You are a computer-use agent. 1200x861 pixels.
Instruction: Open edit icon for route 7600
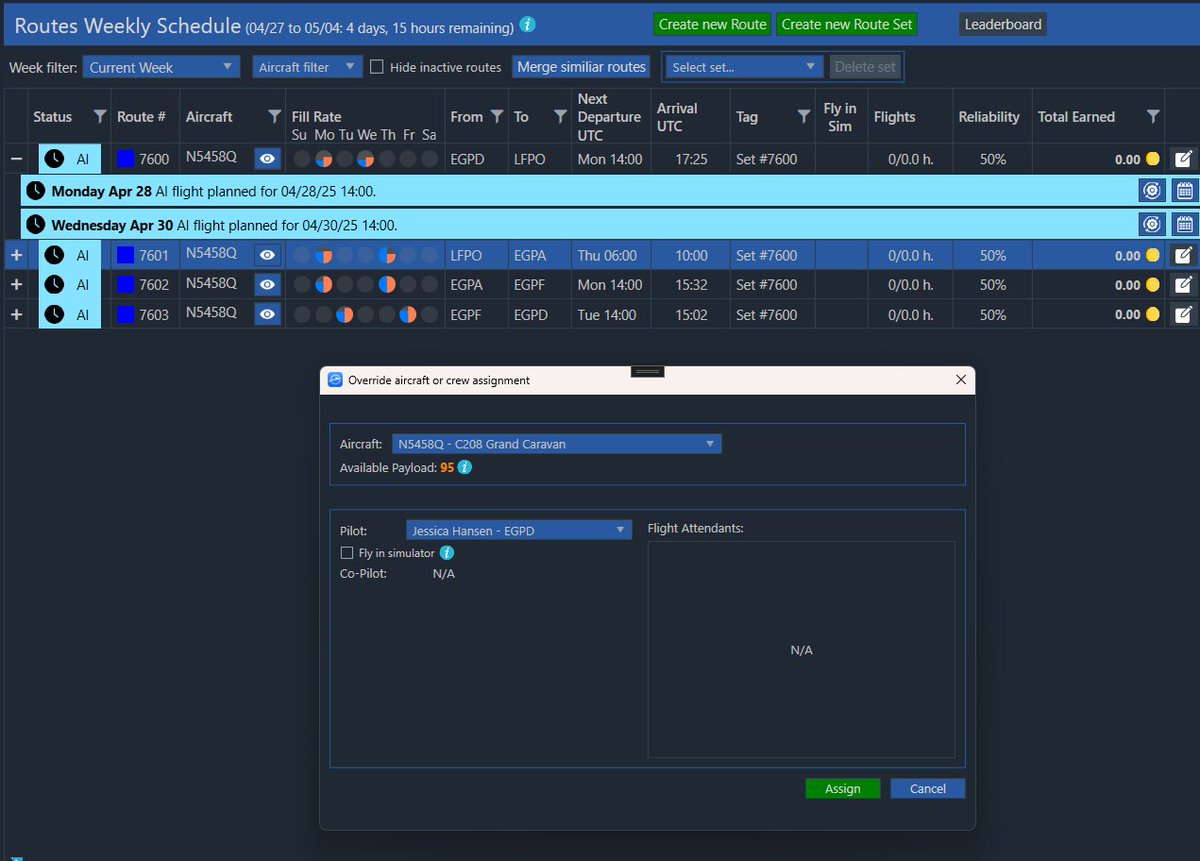point(1183,158)
